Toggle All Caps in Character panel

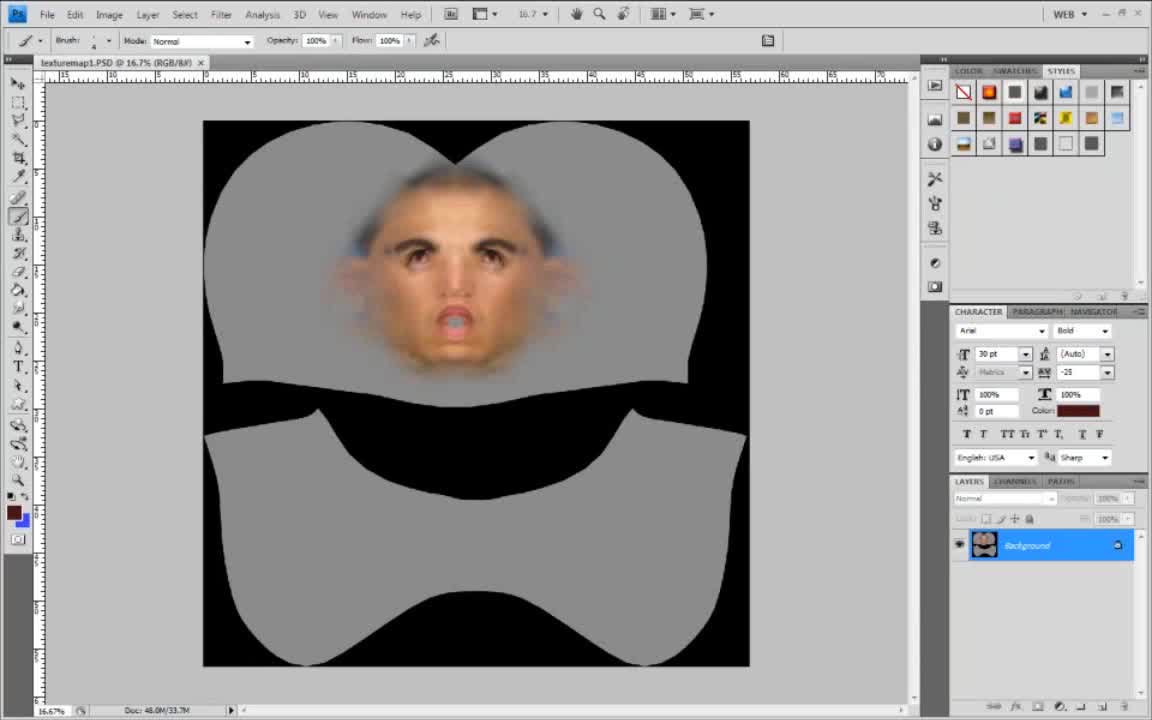click(x=1007, y=434)
